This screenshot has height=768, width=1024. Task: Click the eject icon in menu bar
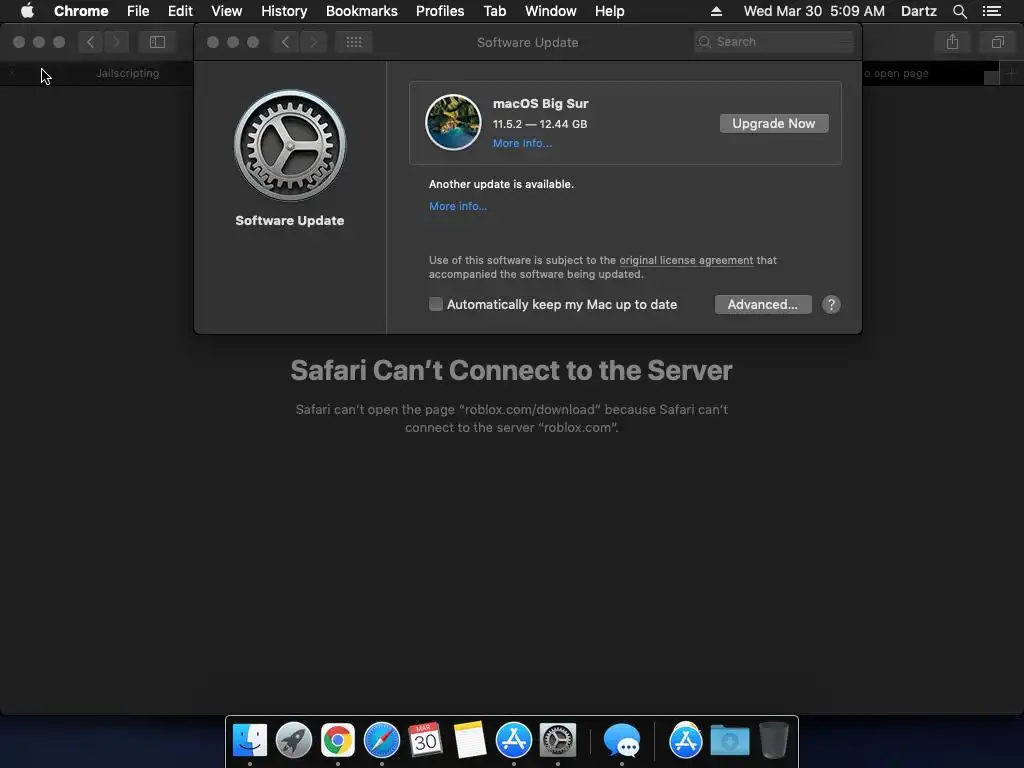coord(716,11)
